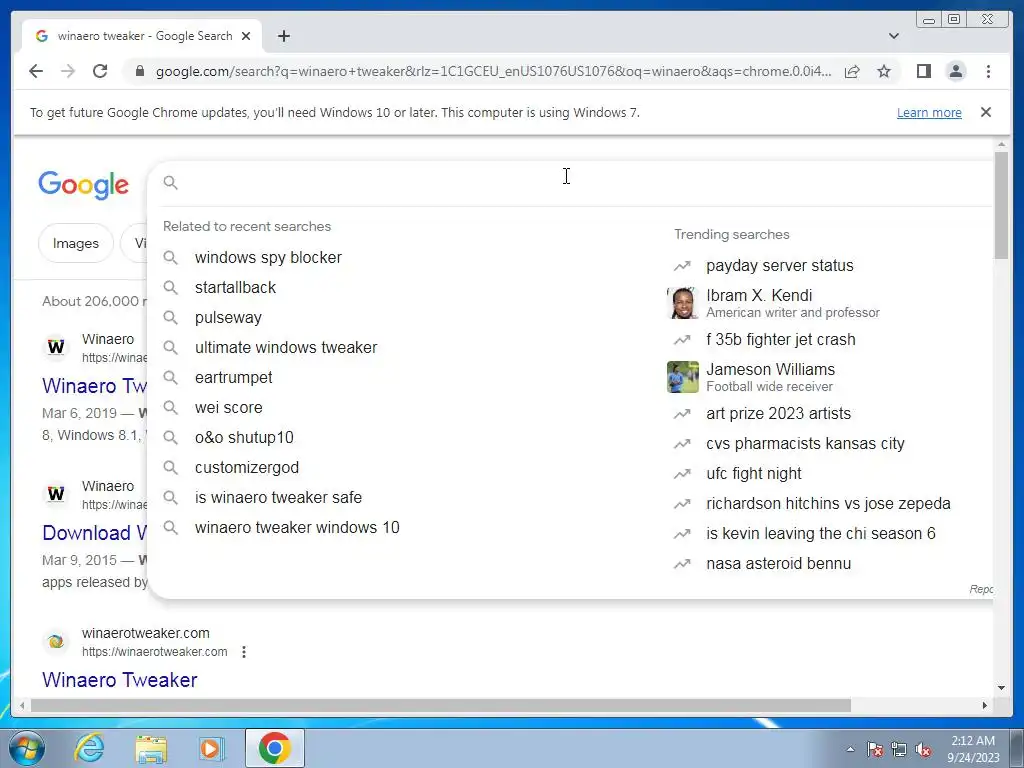Open trending search payday server status
Screen dimensions: 1024x768
tap(780, 266)
